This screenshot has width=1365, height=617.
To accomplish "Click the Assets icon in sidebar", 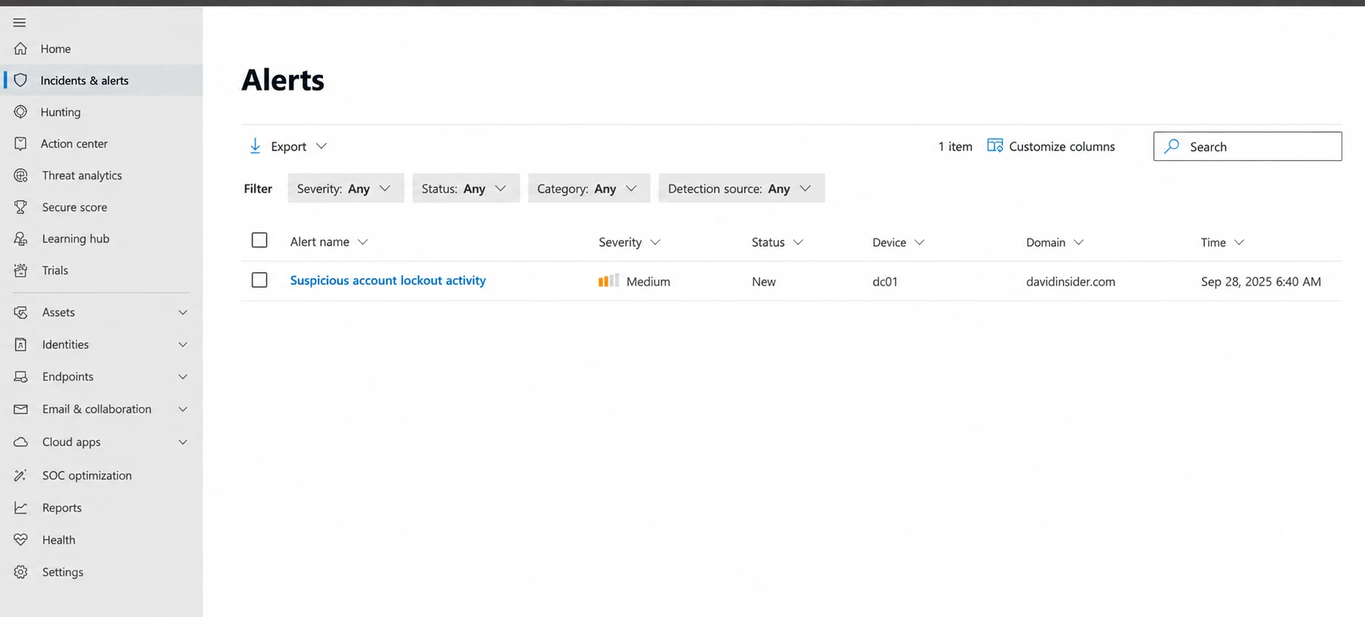I will [21, 312].
